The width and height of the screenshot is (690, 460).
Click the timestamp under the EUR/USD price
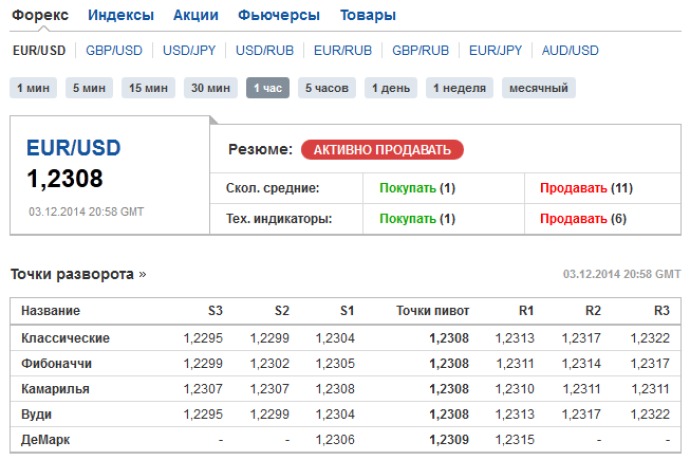pos(86,212)
